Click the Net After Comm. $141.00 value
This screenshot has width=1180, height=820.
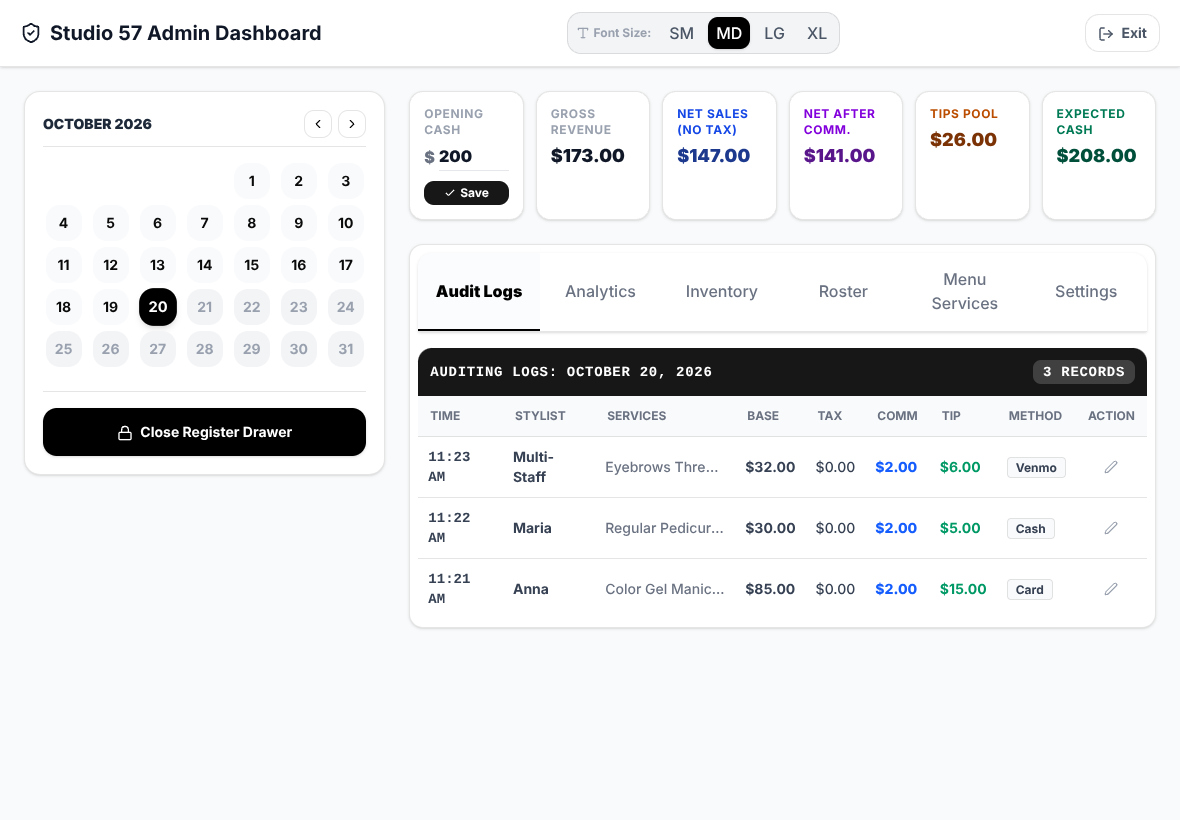click(839, 156)
